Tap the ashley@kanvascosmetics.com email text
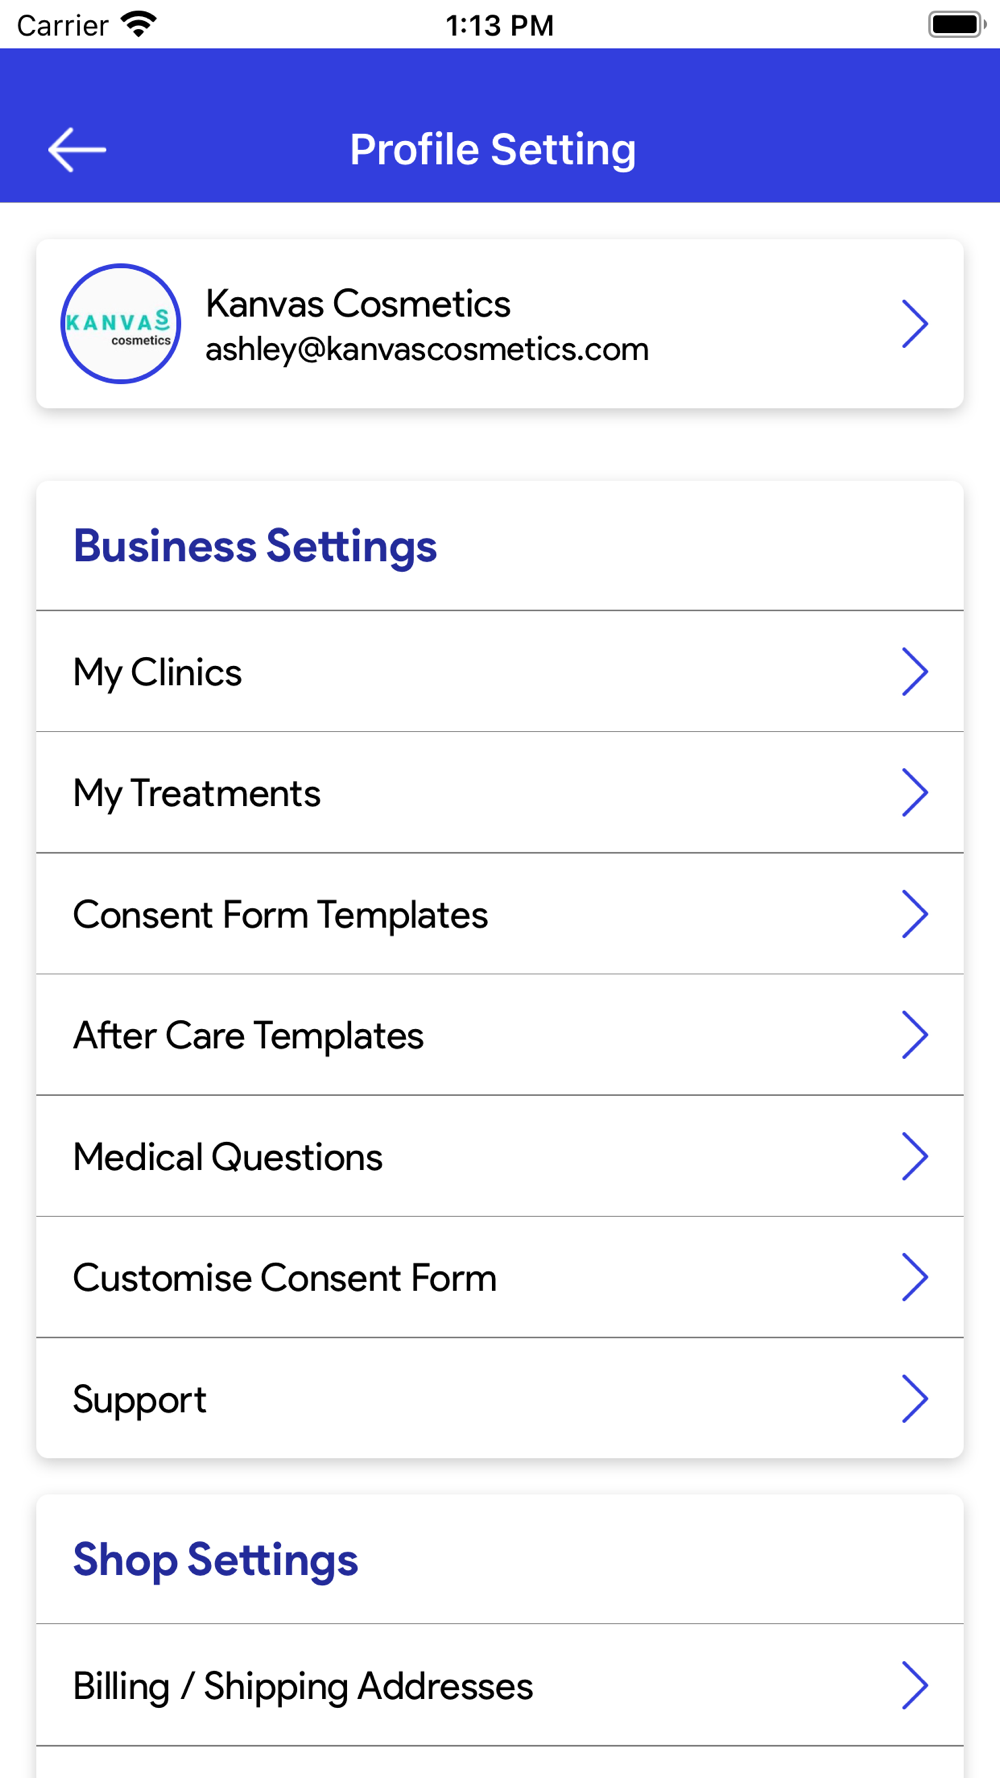This screenshot has width=1000, height=1778. click(x=427, y=350)
